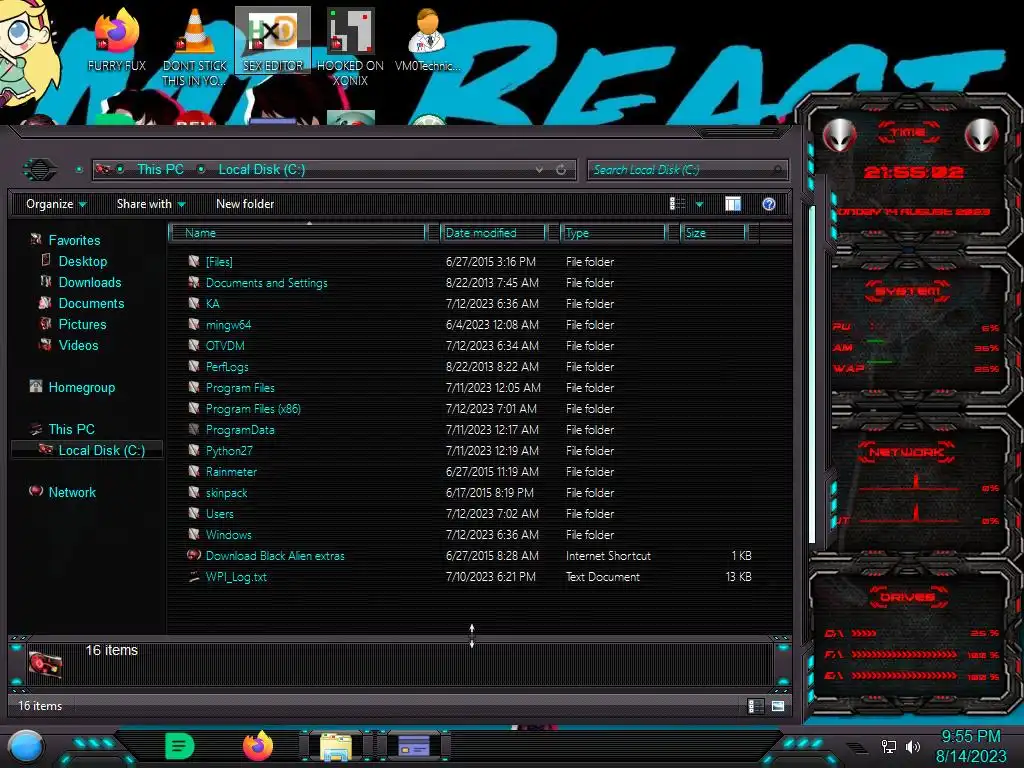This screenshot has height=768, width=1024.
Task: Click the volume speaker tray icon
Action: tap(912, 746)
